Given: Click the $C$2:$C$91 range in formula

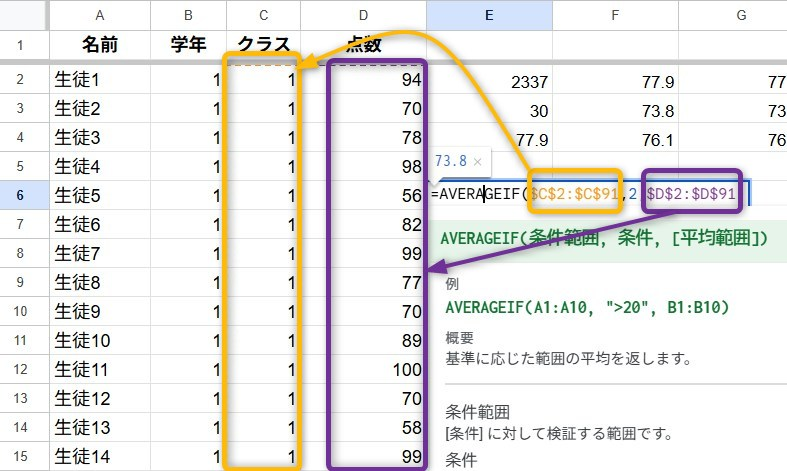Looking at the screenshot, I should tap(575, 195).
